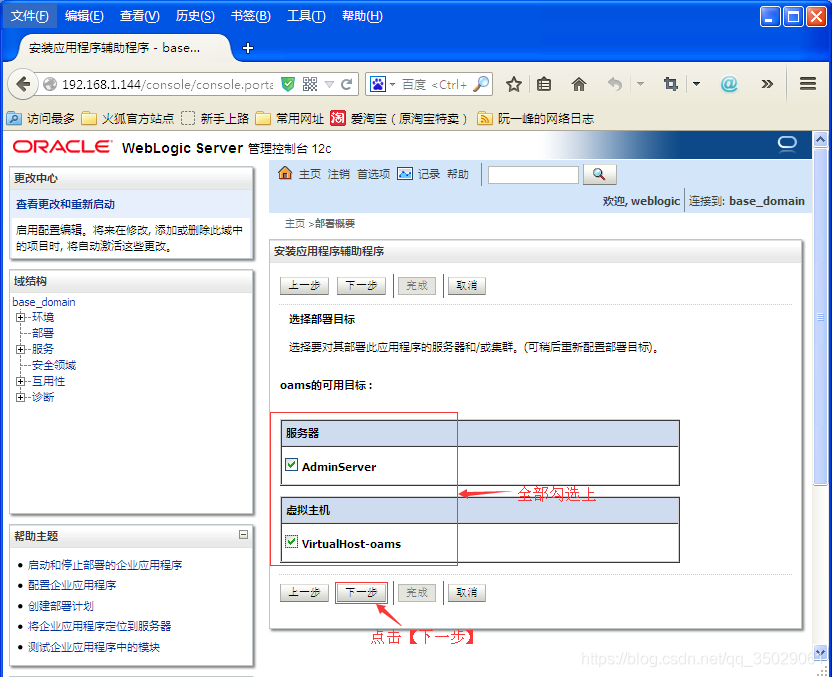Click the 注销 logout link
Viewport: 832px width, 677px height.
pyautogui.click(x=339, y=174)
